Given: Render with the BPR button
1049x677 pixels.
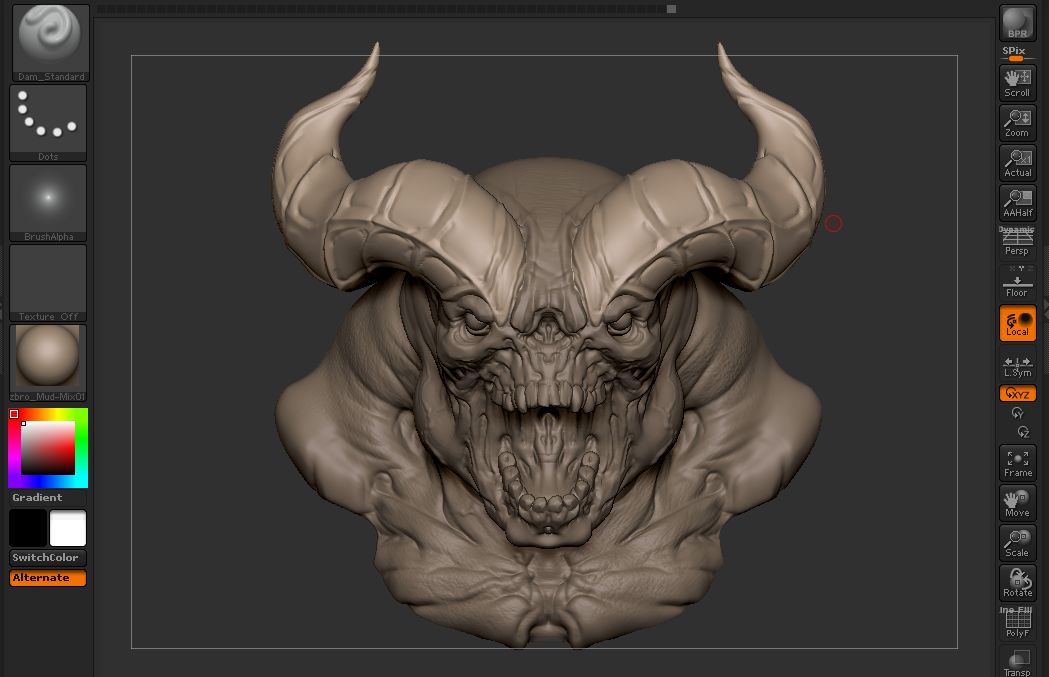Looking at the screenshot, I should pyautogui.click(x=1018, y=23).
